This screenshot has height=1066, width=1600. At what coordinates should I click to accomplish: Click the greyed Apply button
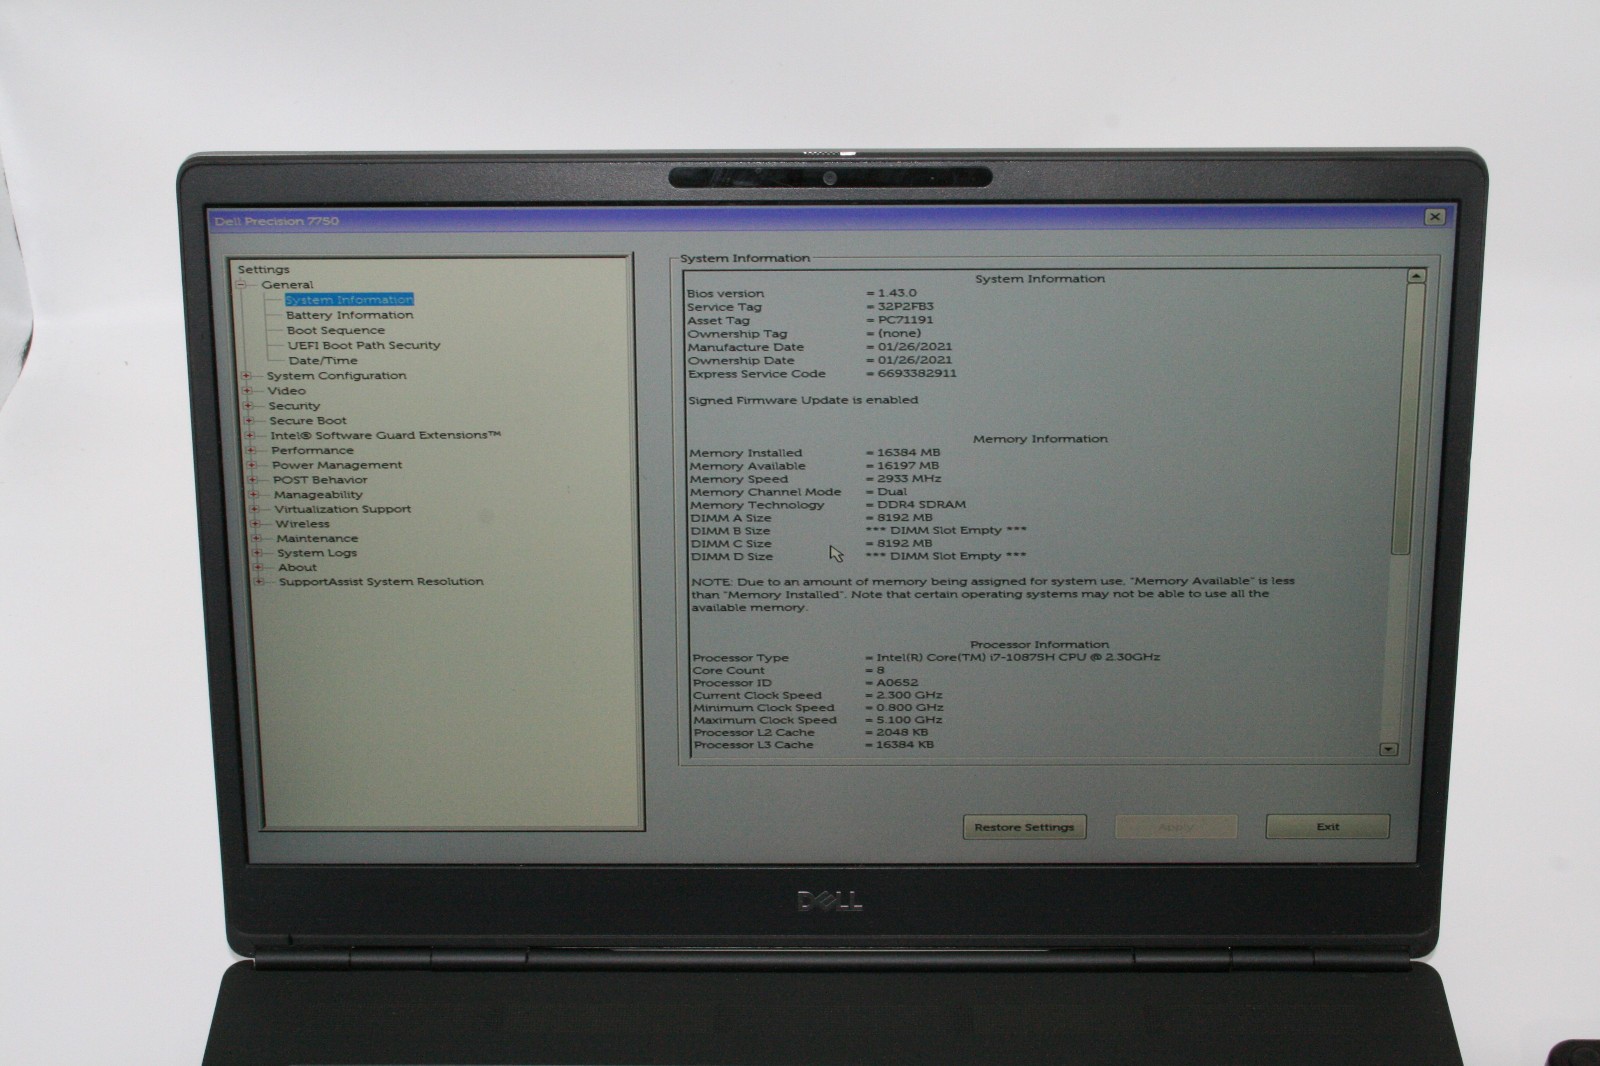click(x=1176, y=827)
